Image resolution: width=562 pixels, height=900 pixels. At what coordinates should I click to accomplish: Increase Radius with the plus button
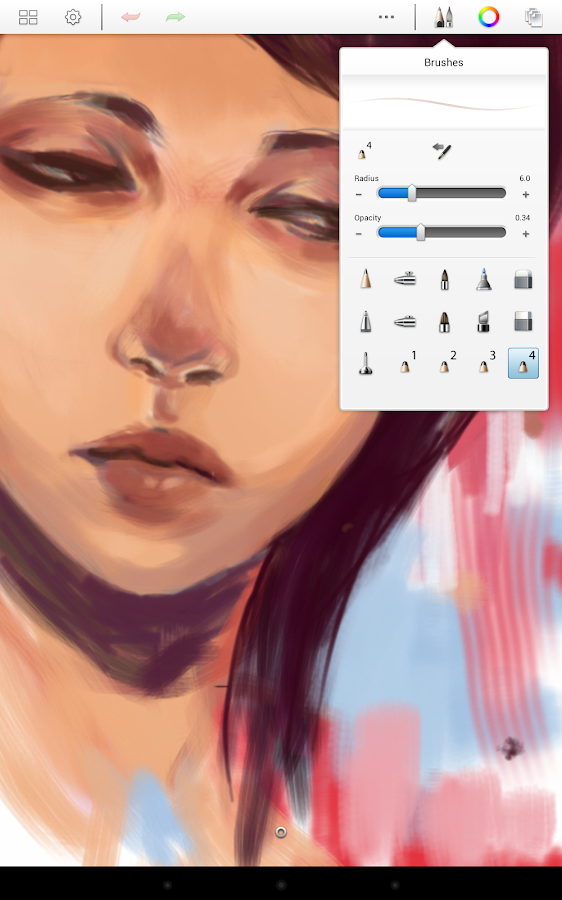click(x=525, y=195)
